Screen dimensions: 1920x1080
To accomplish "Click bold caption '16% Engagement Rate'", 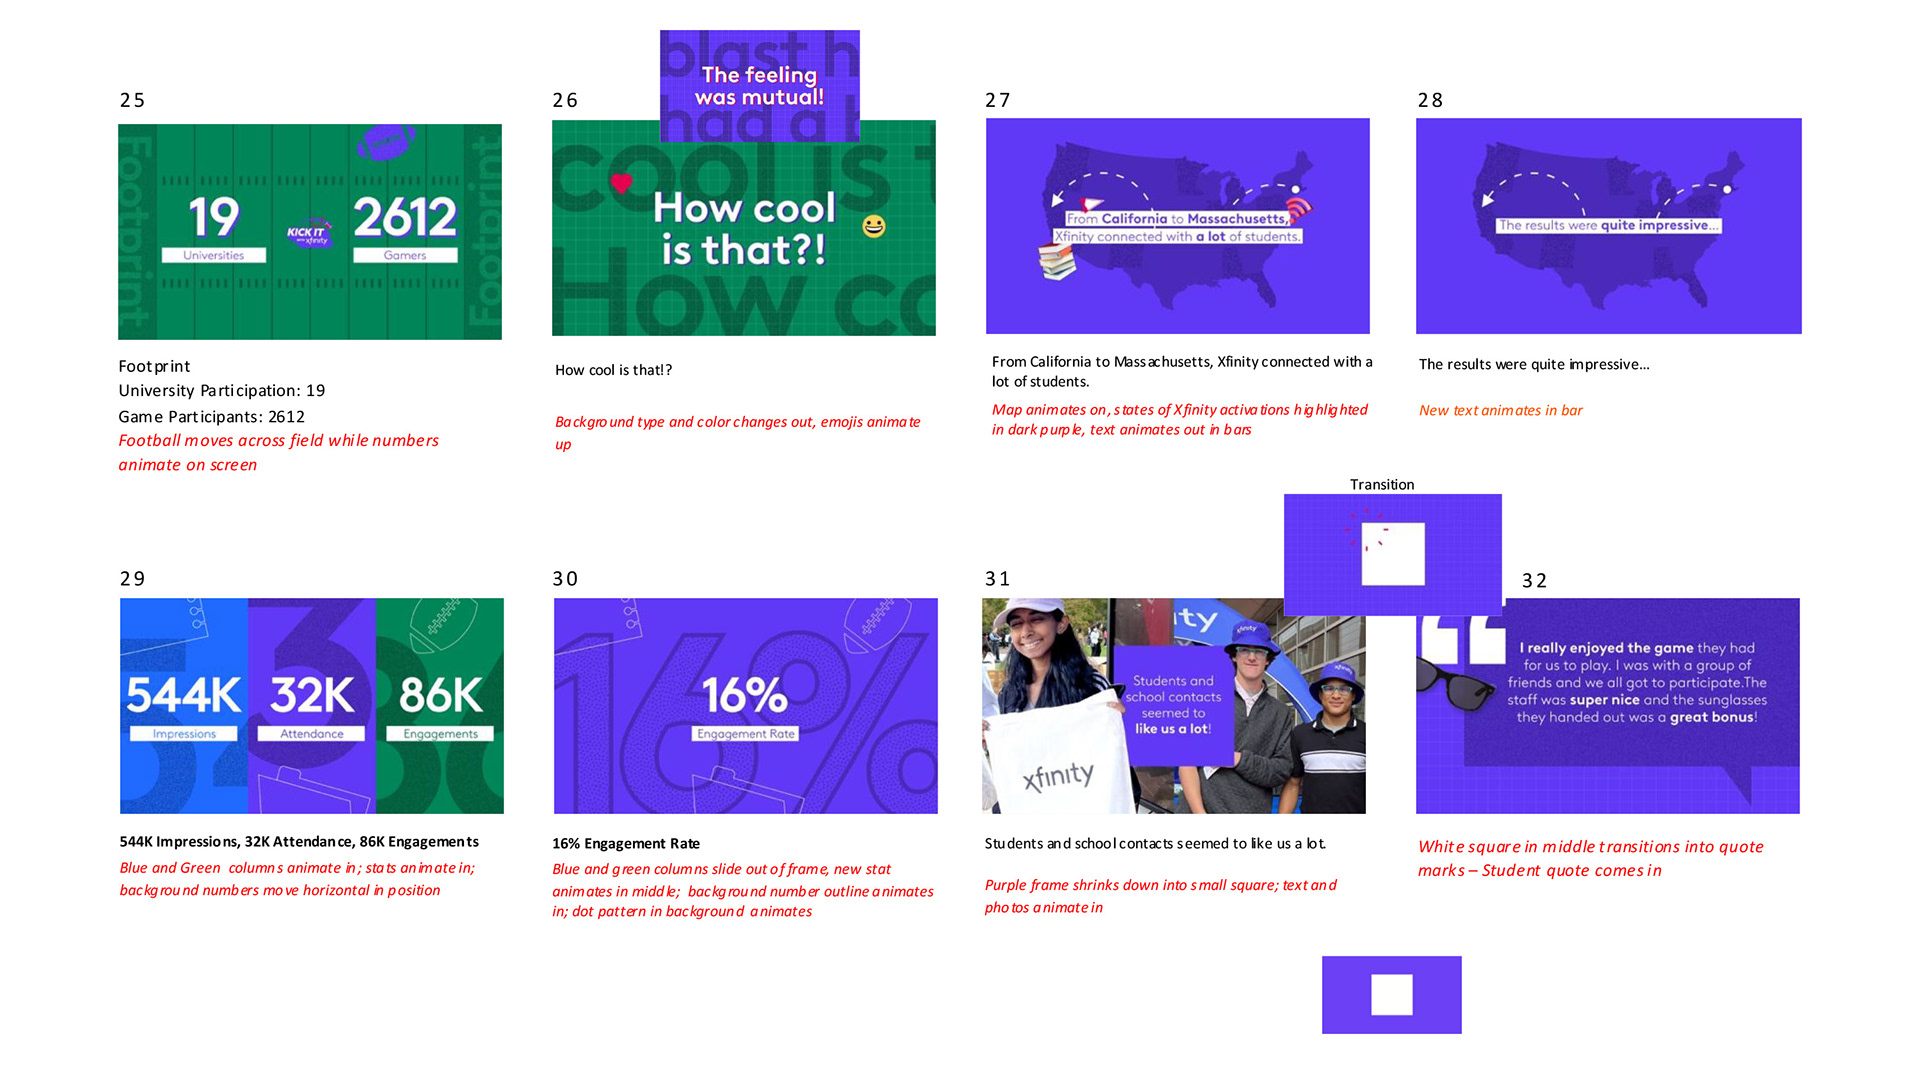I will [x=626, y=843].
